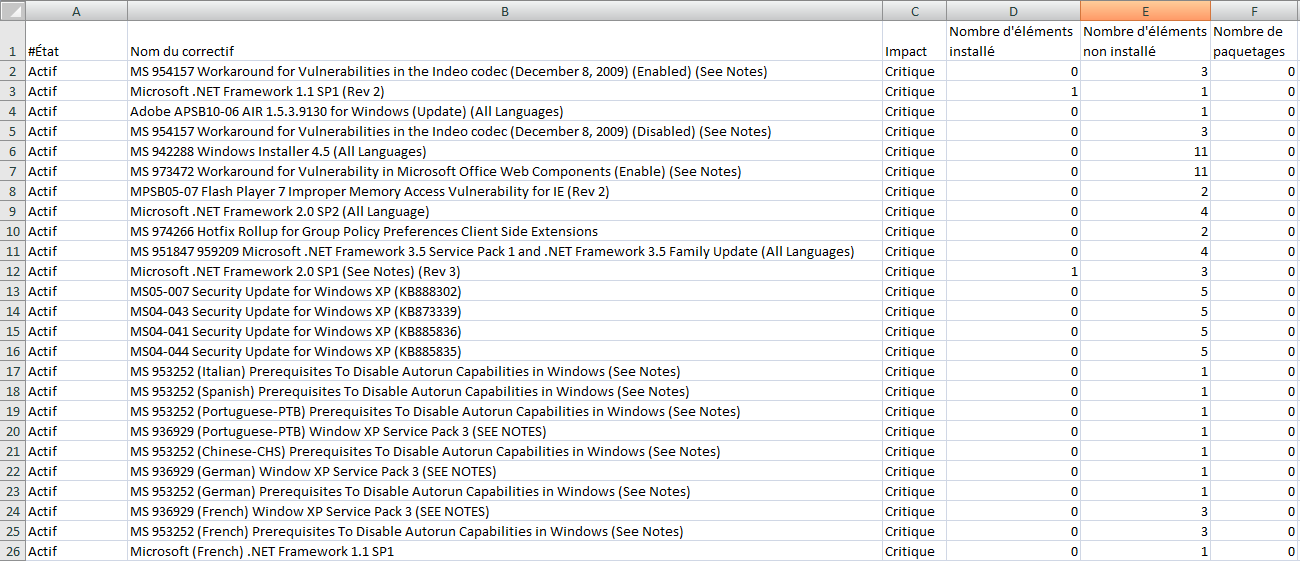
Task: Select column C header
Action: click(x=914, y=11)
